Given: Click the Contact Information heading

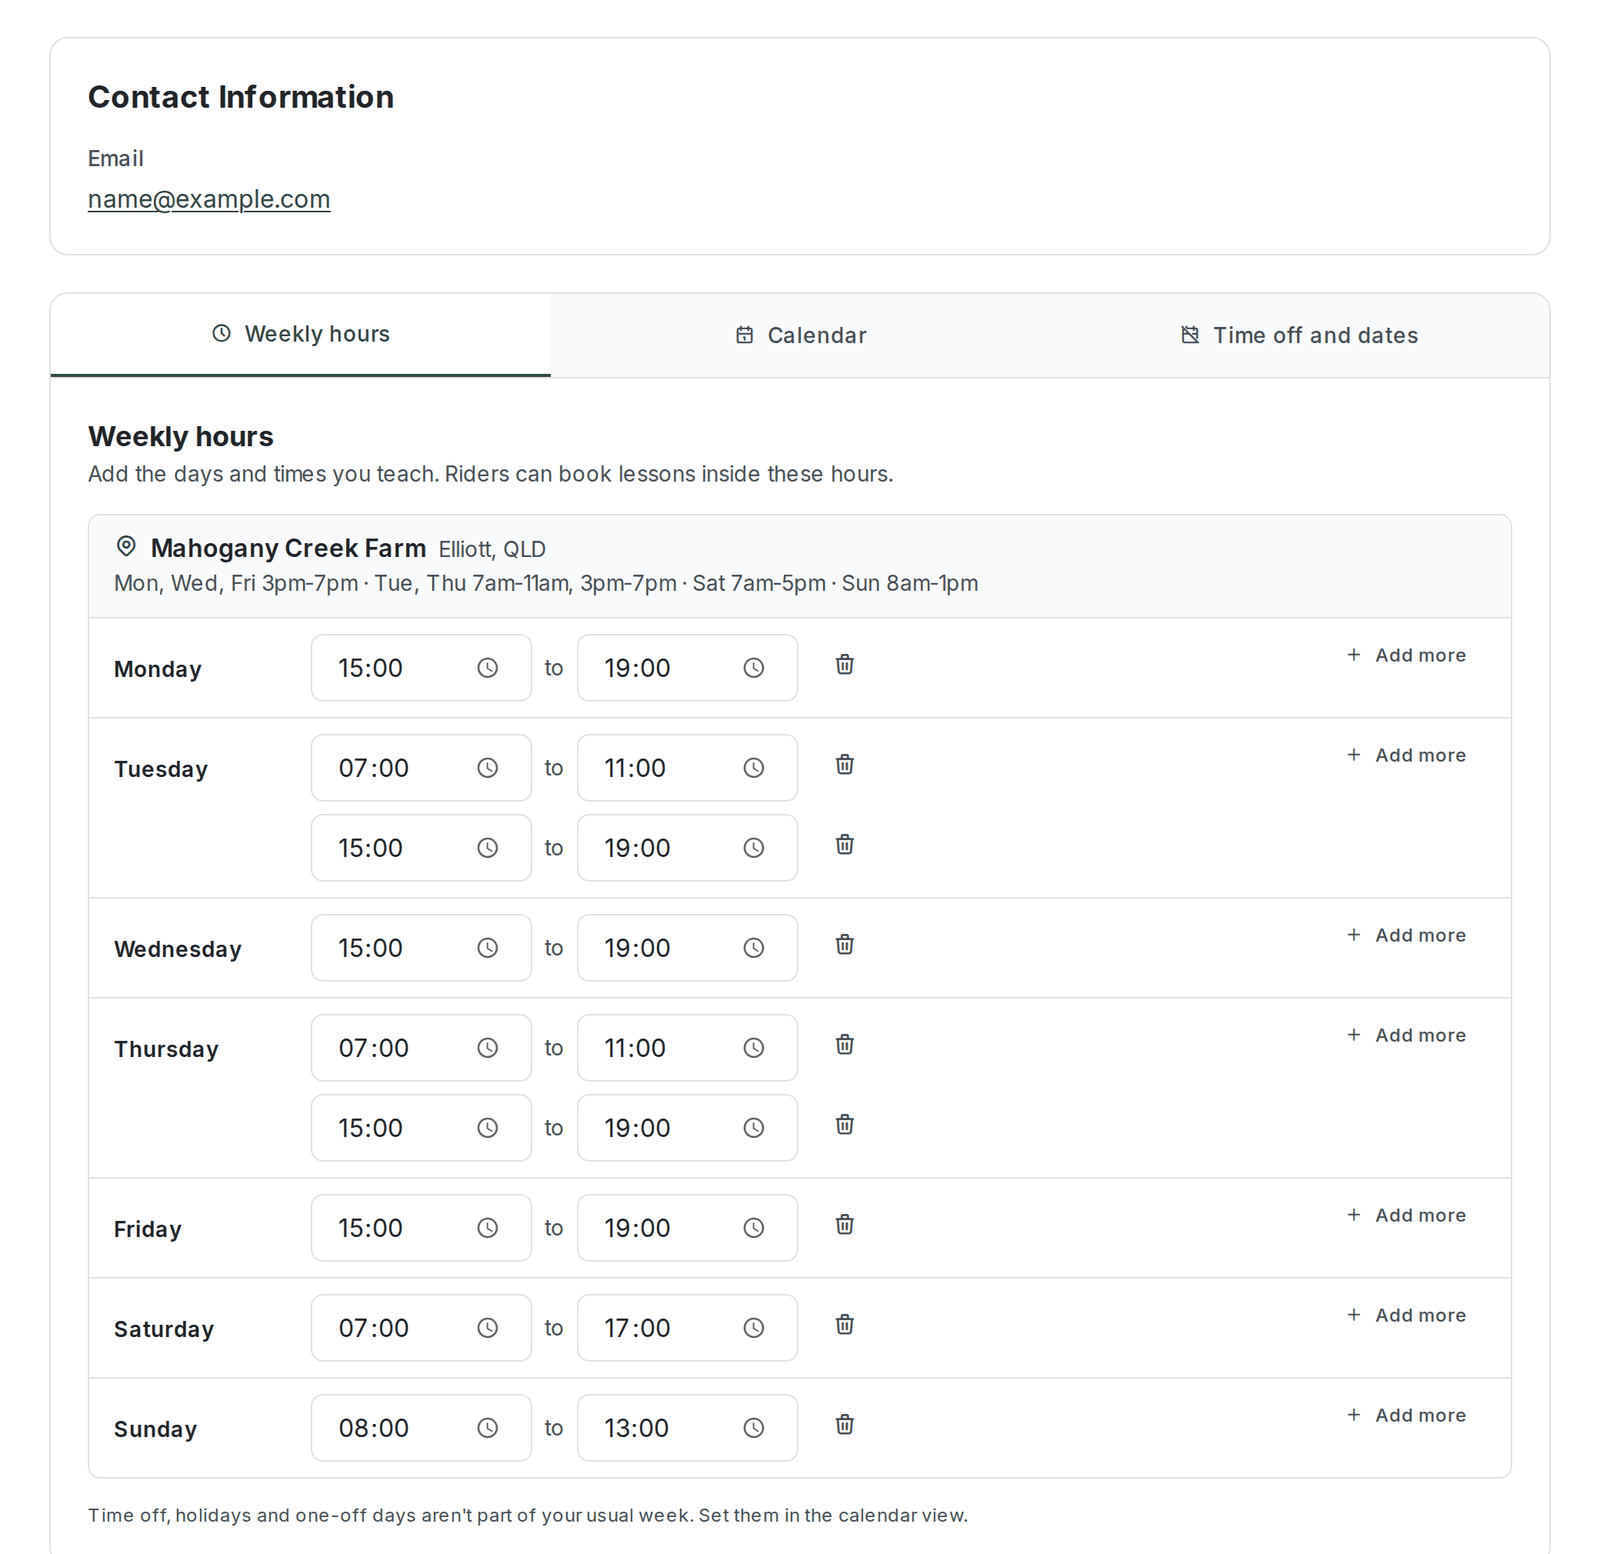Looking at the screenshot, I should 241,97.
